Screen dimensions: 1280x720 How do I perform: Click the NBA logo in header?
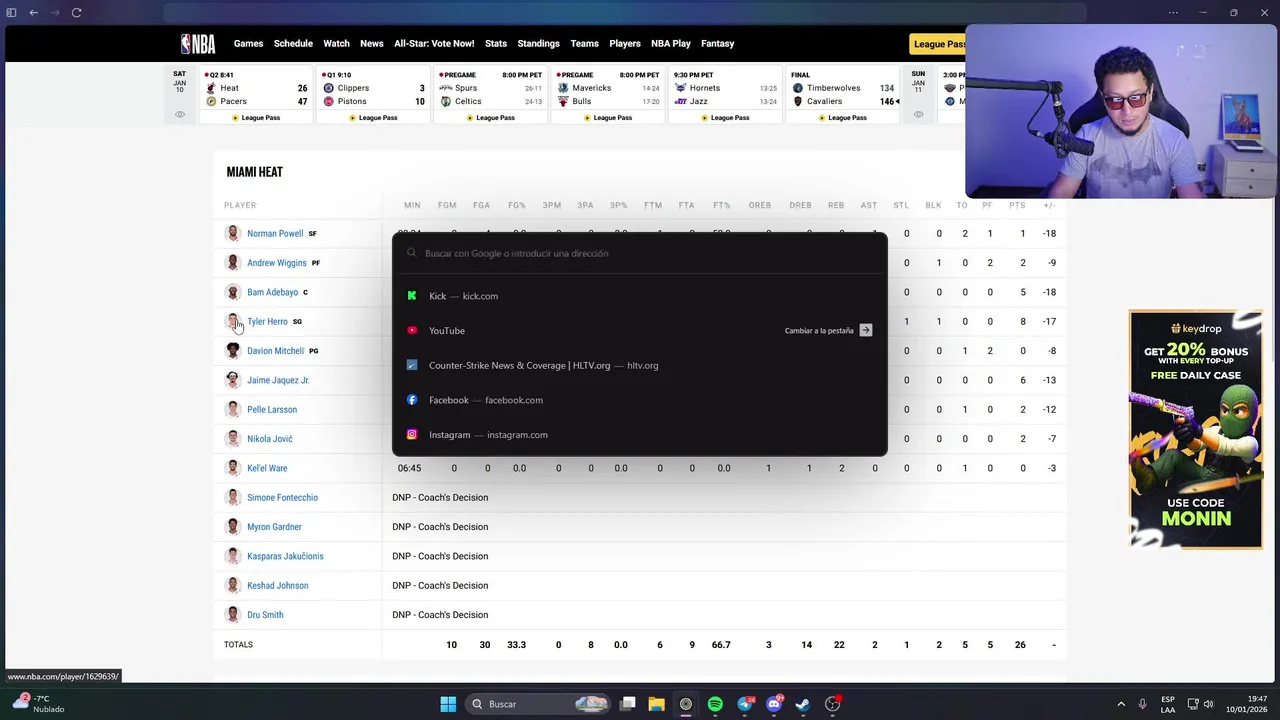pos(198,43)
